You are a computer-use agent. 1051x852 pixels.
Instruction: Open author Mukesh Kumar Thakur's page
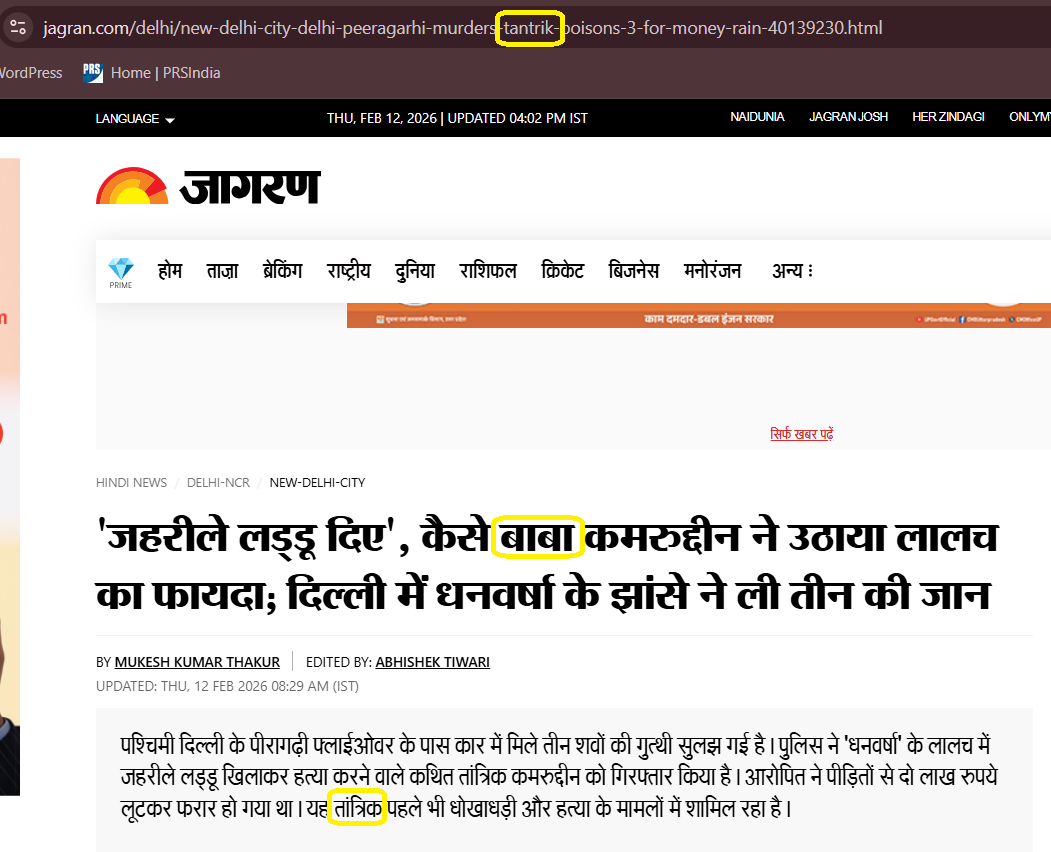tap(197, 662)
